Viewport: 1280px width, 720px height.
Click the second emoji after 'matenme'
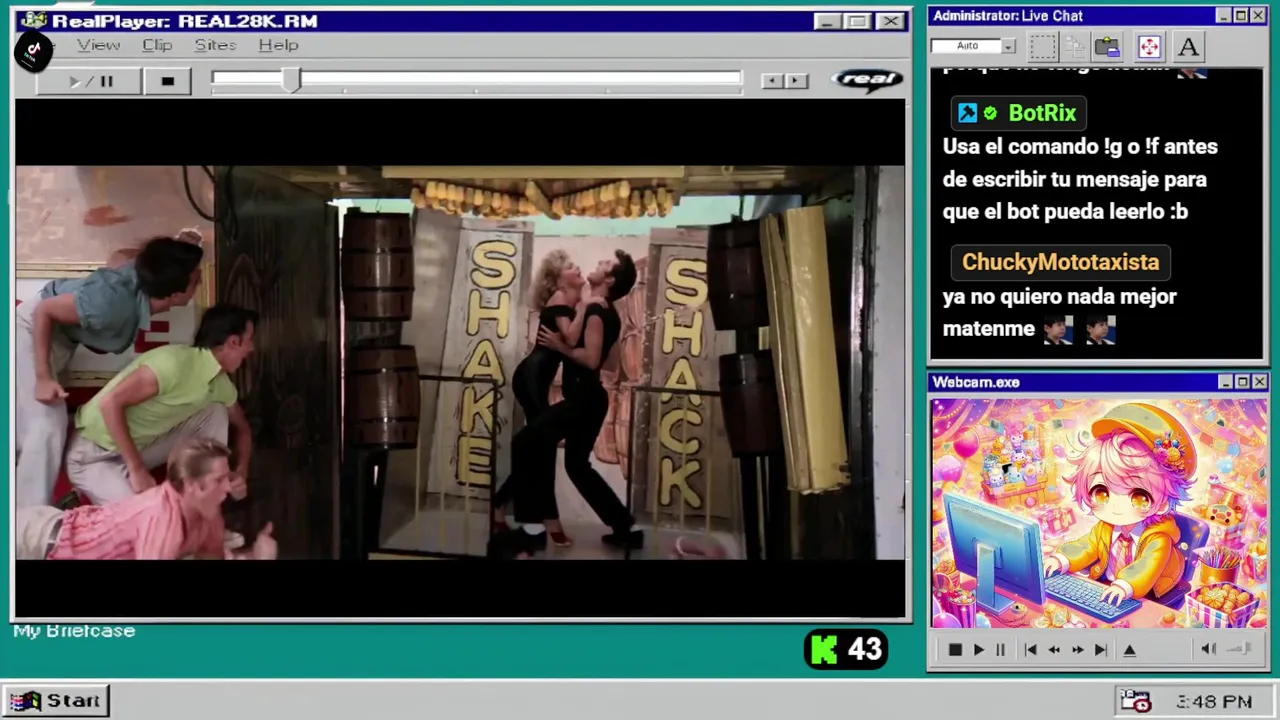1100,329
